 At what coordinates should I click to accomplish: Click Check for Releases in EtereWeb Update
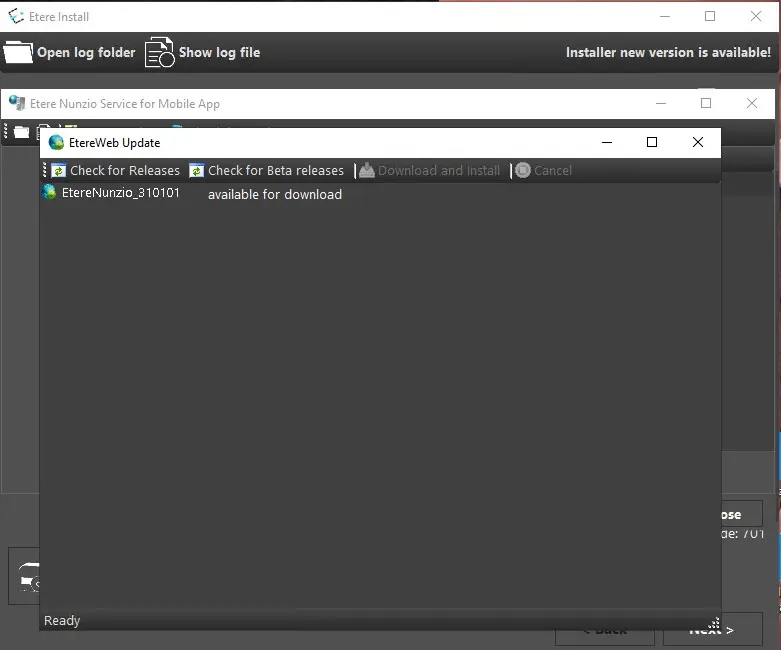pos(115,170)
